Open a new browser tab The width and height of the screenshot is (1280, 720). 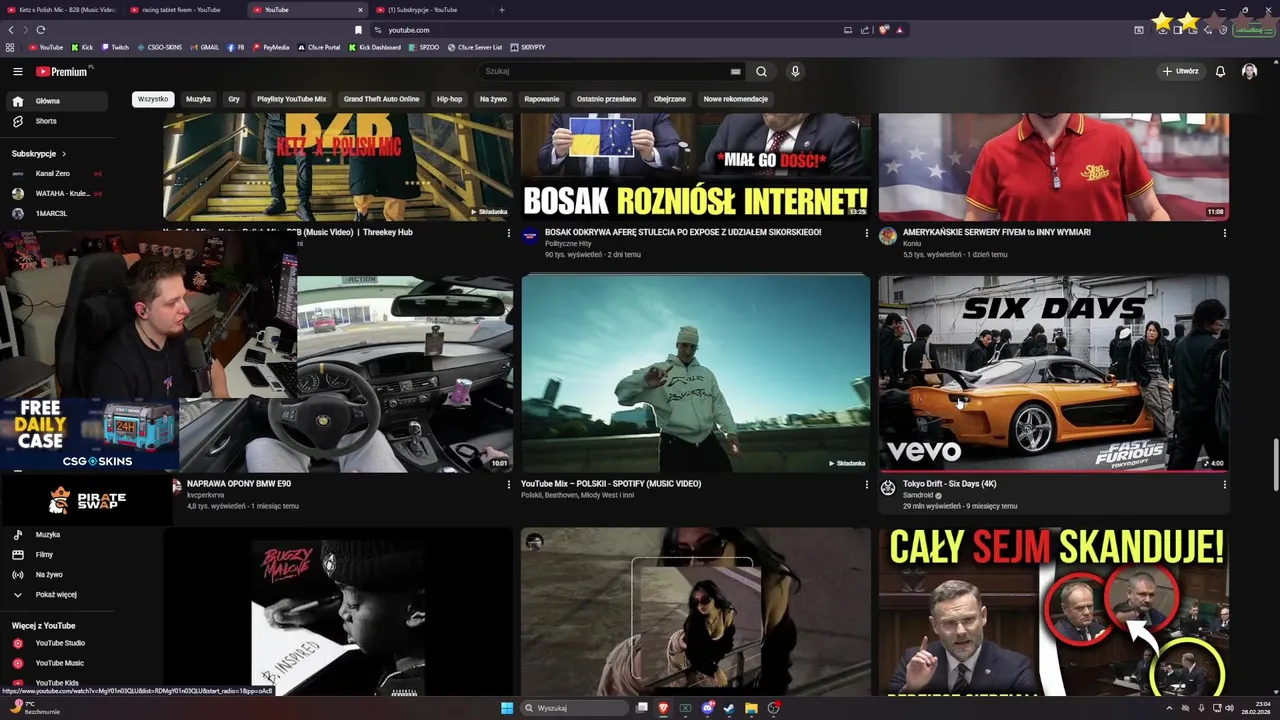(502, 10)
